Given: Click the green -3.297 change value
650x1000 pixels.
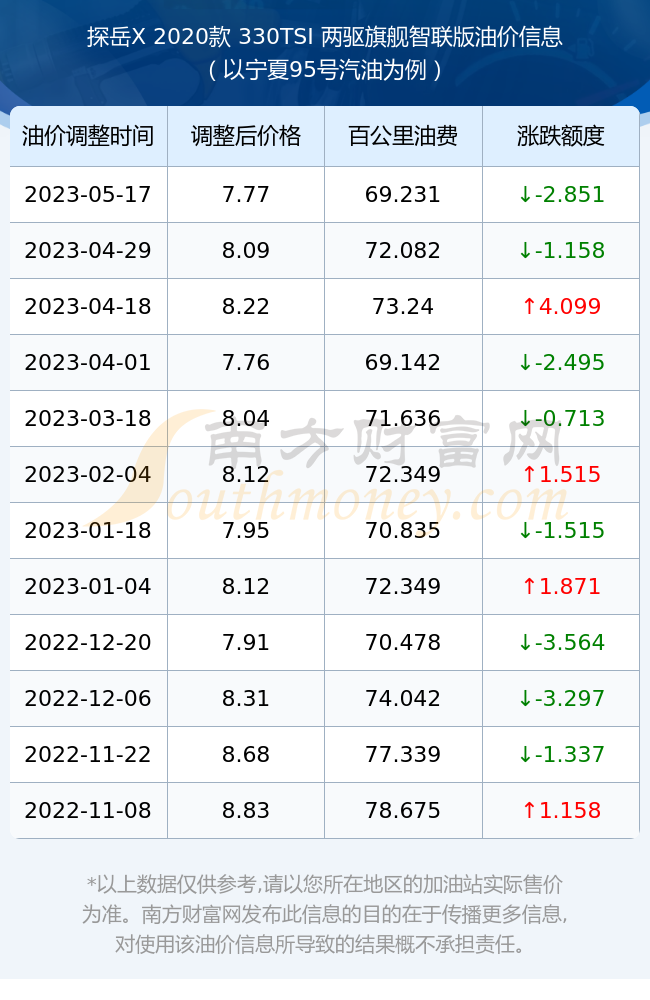Looking at the screenshot, I should (561, 698).
